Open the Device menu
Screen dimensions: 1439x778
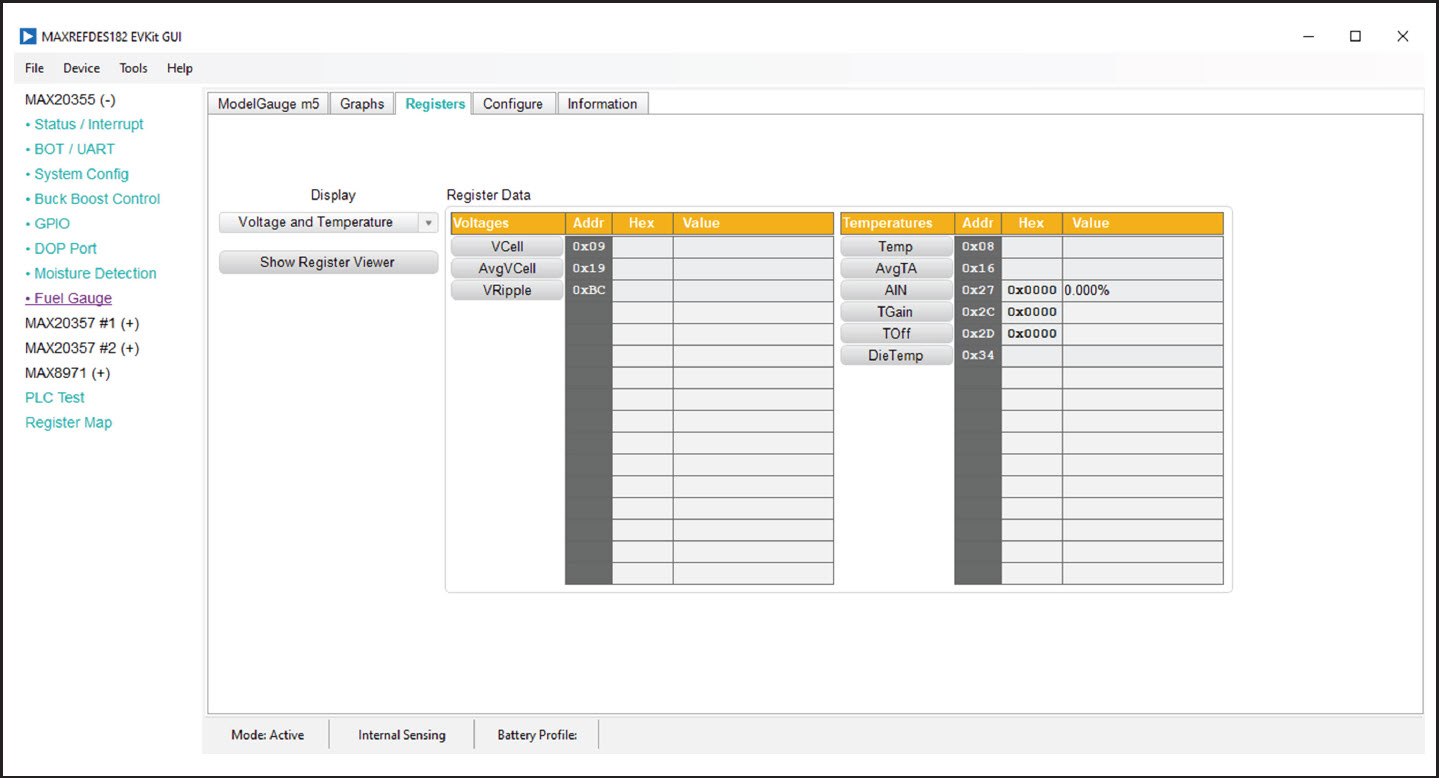[81, 68]
